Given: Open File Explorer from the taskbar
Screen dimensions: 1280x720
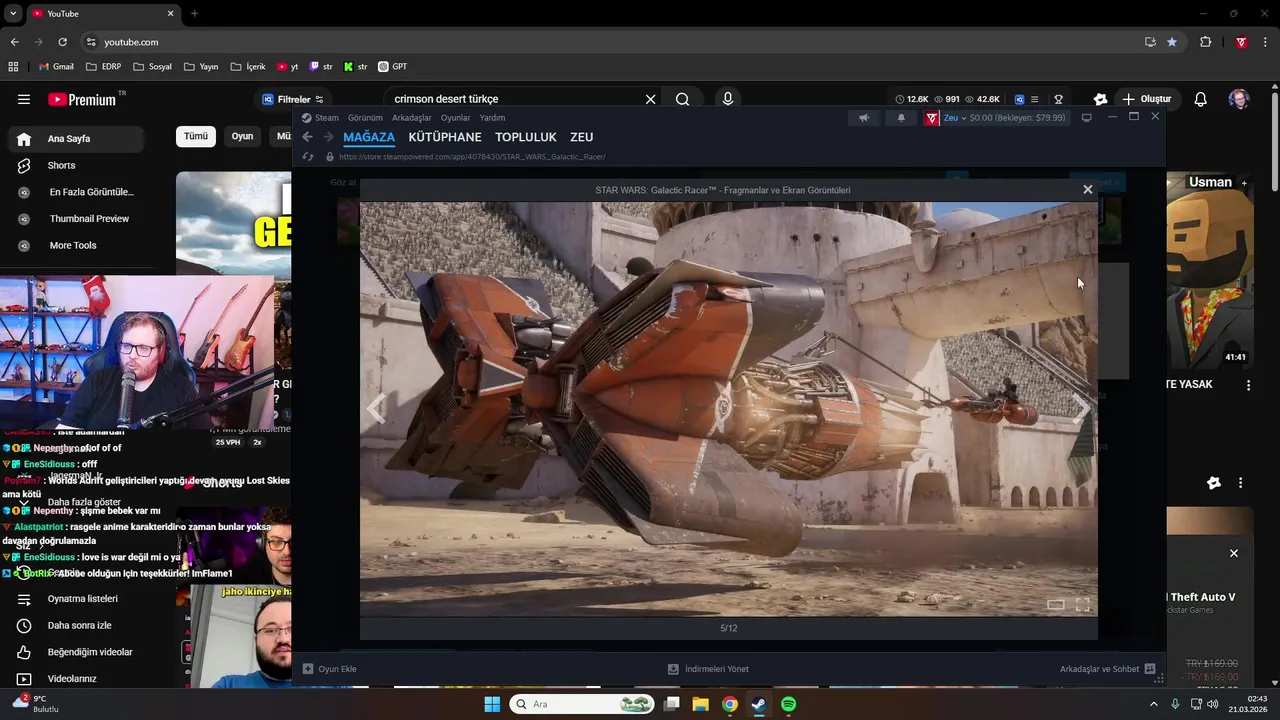Looking at the screenshot, I should tap(700, 704).
